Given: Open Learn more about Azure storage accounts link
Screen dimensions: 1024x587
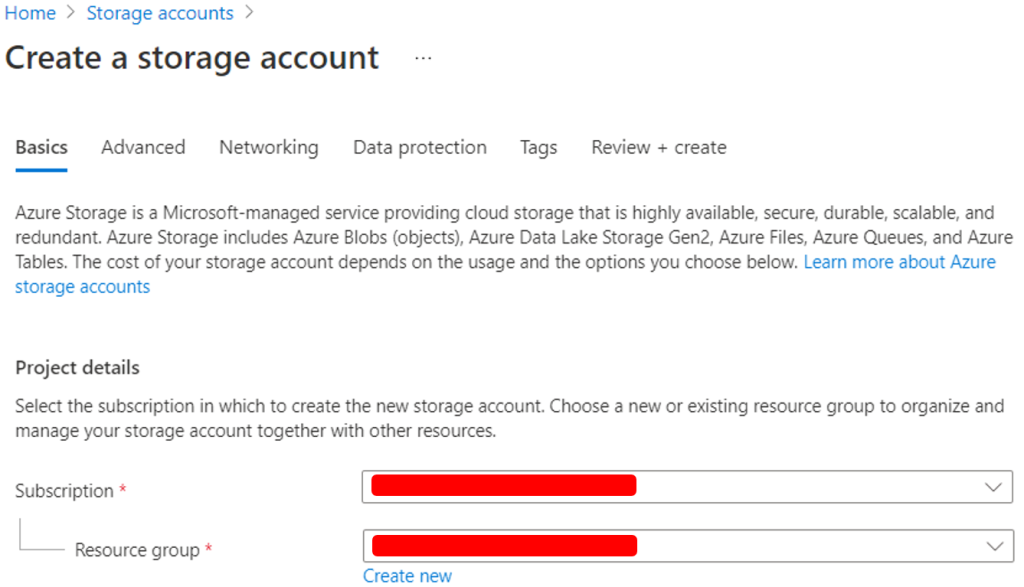Looking at the screenshot, I should pos(899,262).
